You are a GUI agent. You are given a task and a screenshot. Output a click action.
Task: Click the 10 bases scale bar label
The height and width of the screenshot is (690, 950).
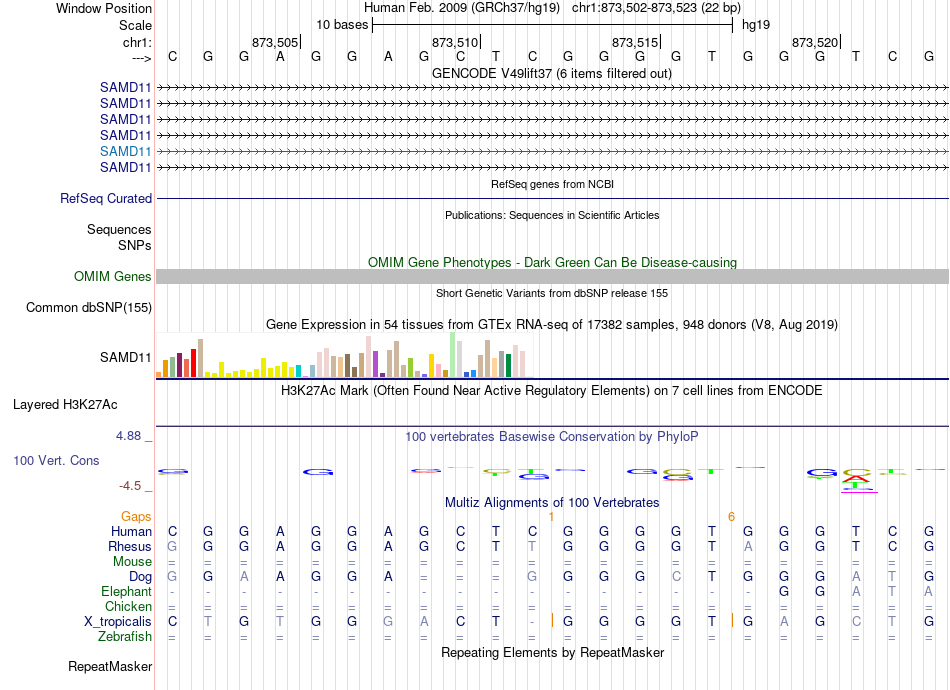(342, 25)
